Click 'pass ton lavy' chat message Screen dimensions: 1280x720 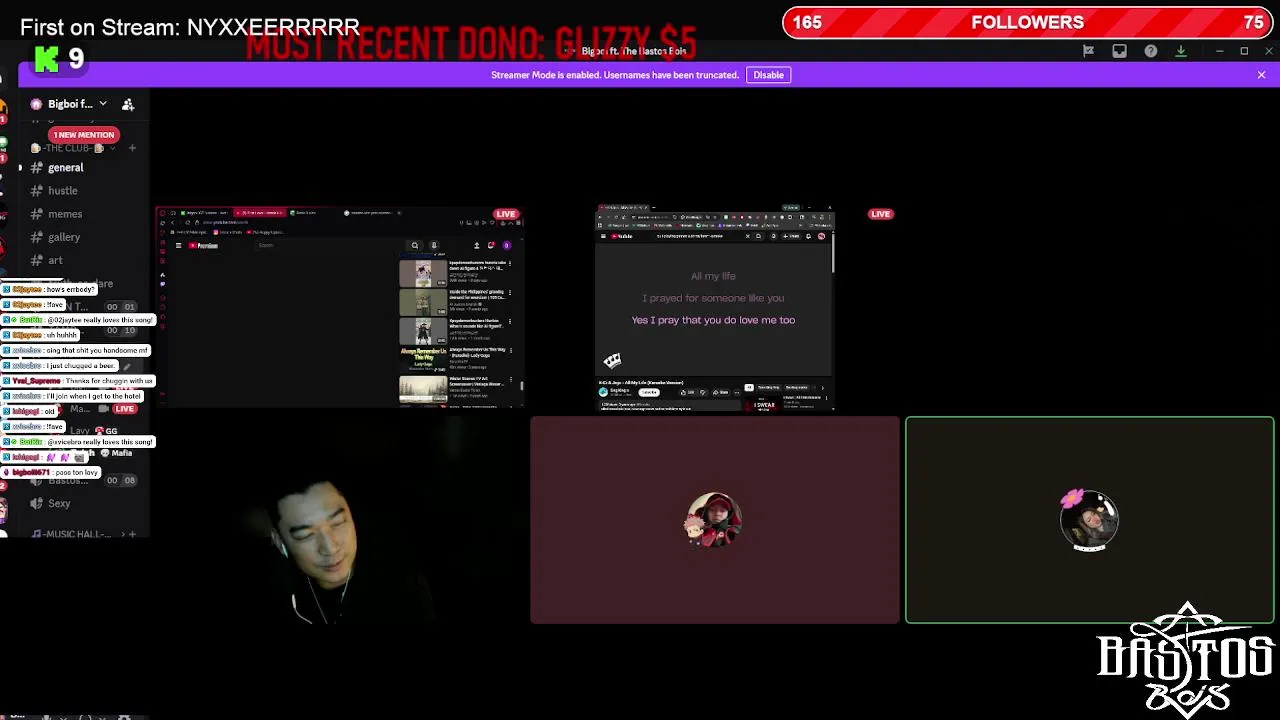[52, 472]
